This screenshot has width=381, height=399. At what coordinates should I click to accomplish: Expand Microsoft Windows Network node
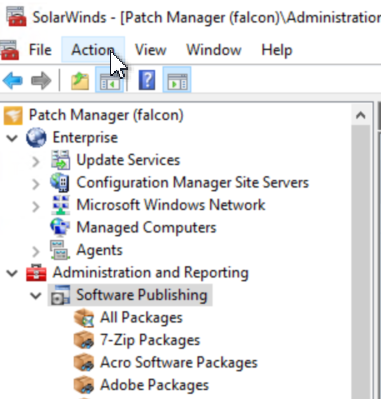coord(36,206)
